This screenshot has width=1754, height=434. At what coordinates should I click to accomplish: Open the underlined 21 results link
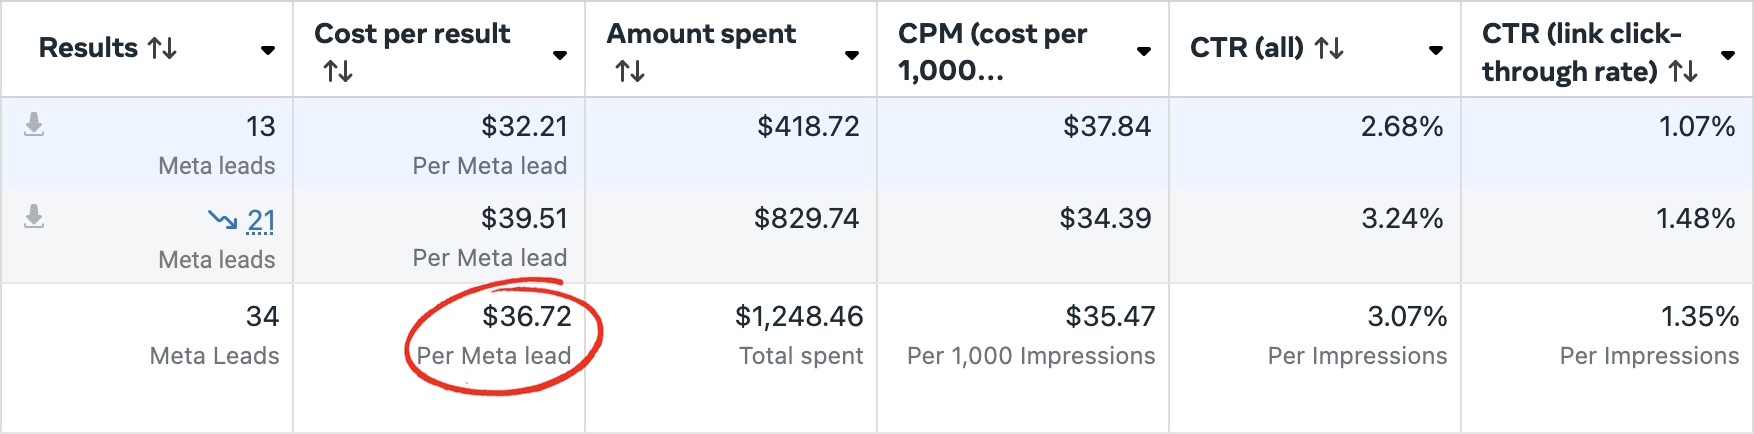click(x=261, y=220)
